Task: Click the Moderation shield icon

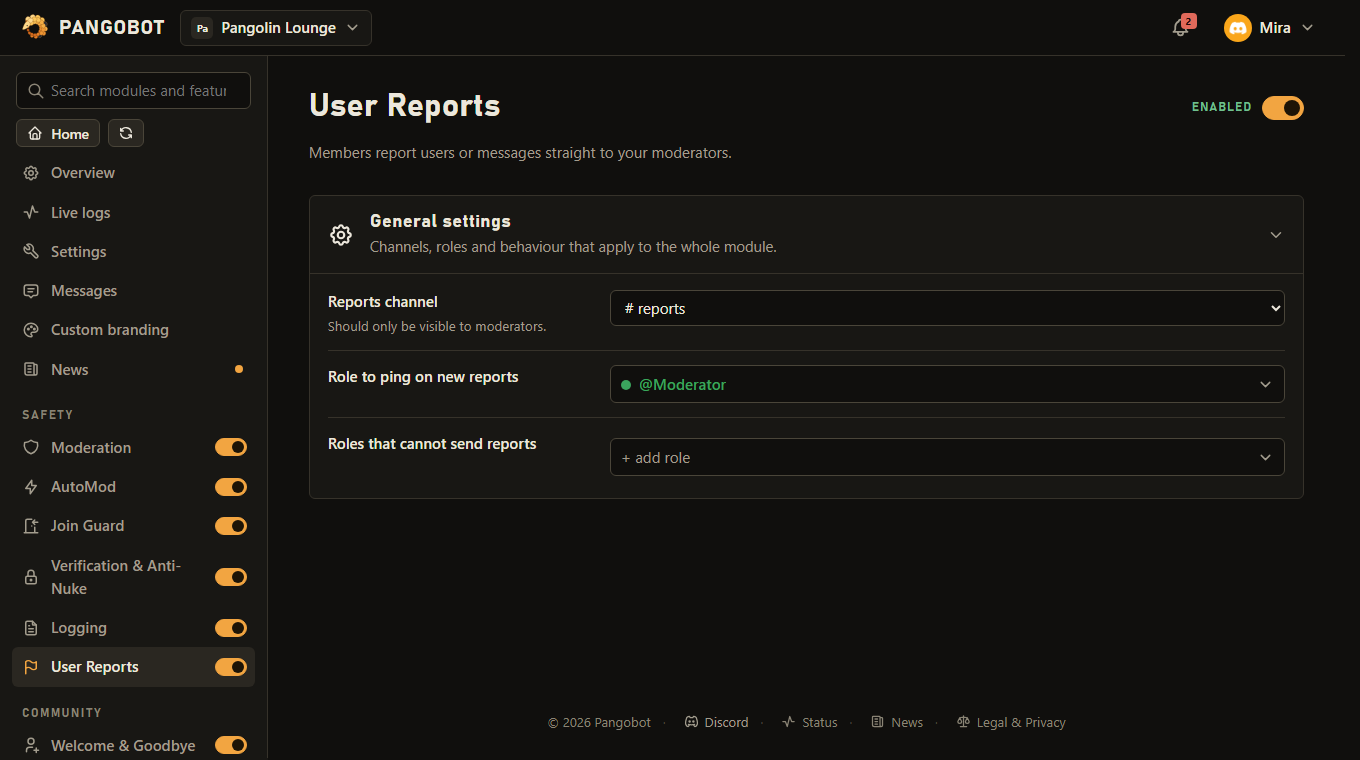Action: [31, 447]
